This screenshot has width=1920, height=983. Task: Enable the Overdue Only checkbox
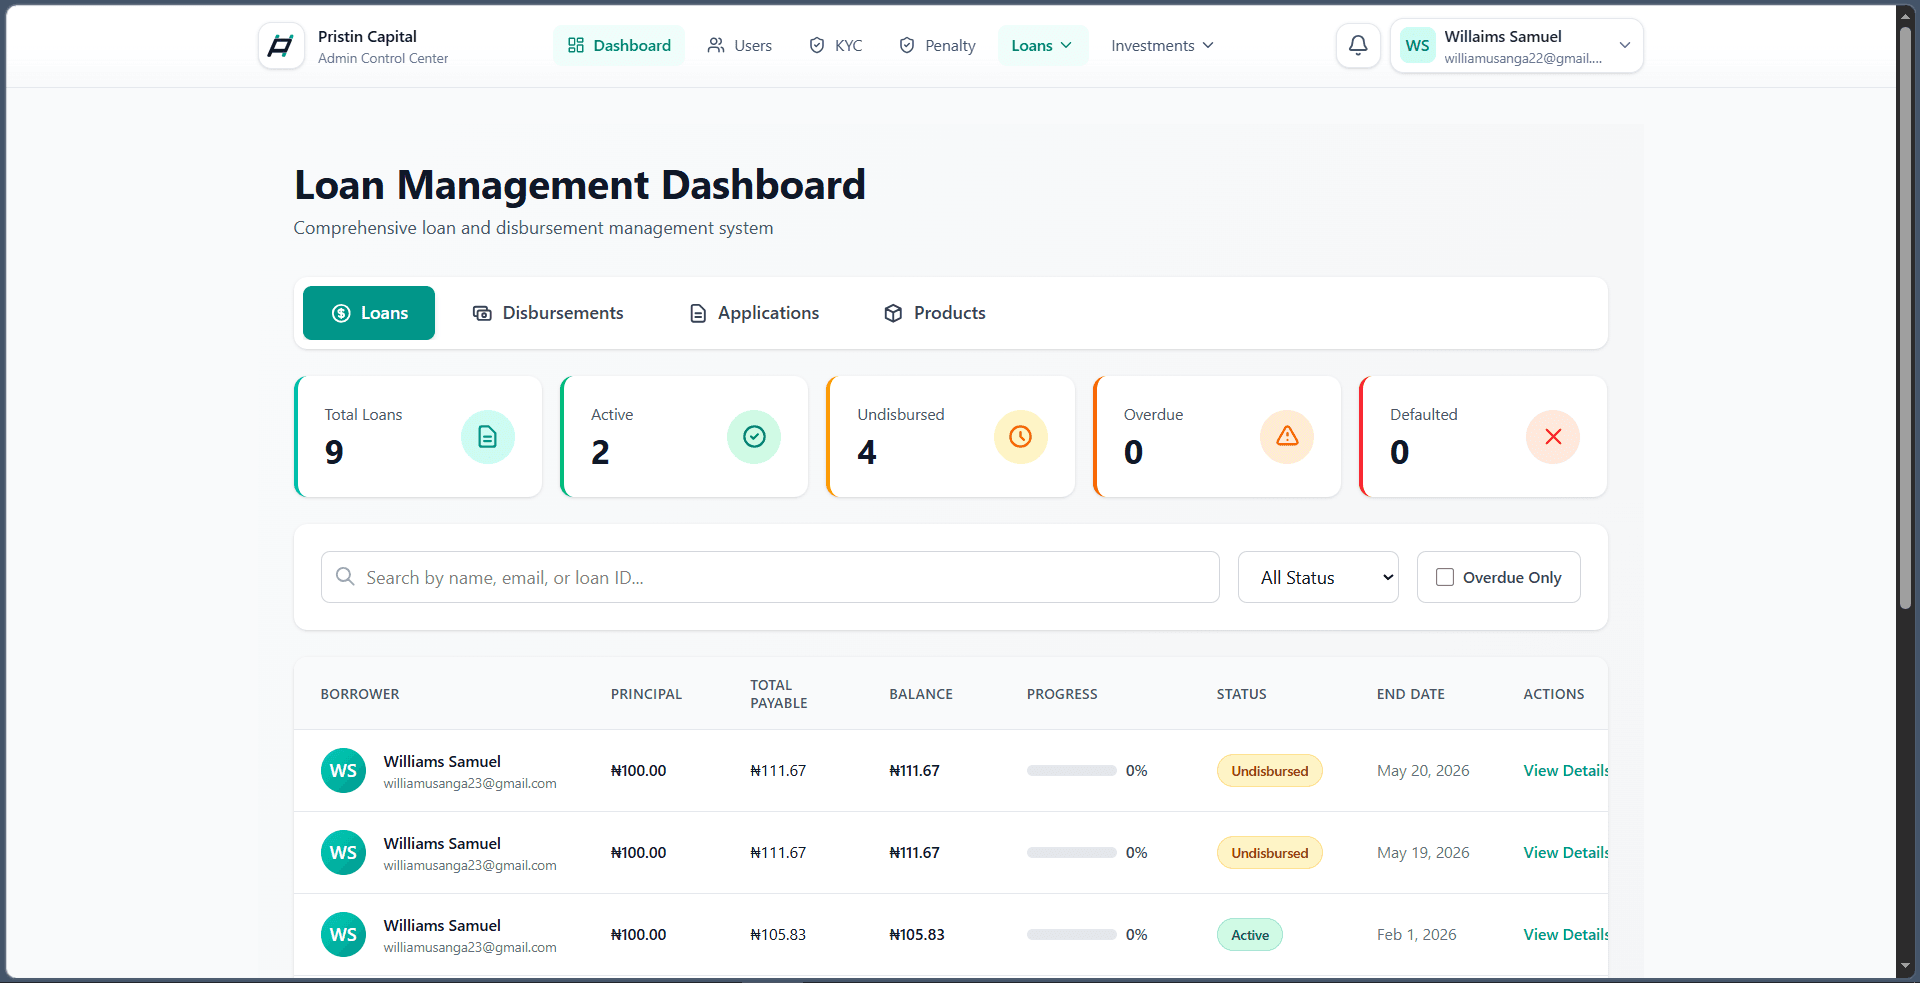click(1445, 577)
